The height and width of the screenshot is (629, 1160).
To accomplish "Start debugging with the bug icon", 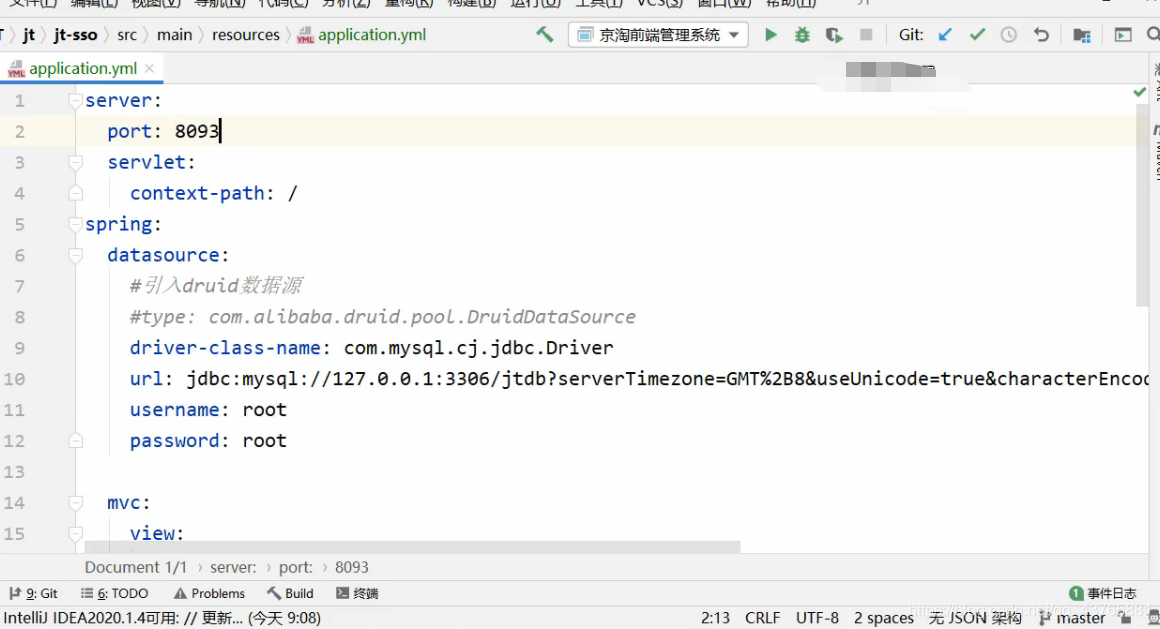I will click(802, 35).
